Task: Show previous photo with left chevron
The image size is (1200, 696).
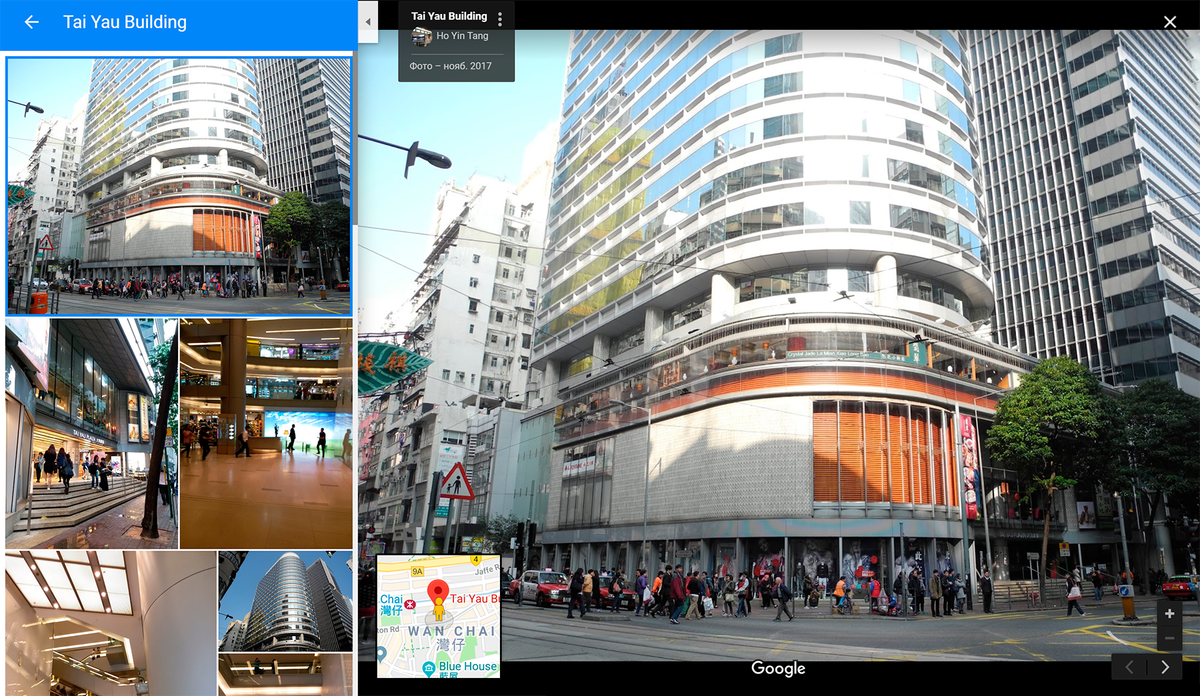Action: (x=1130, y=667)
